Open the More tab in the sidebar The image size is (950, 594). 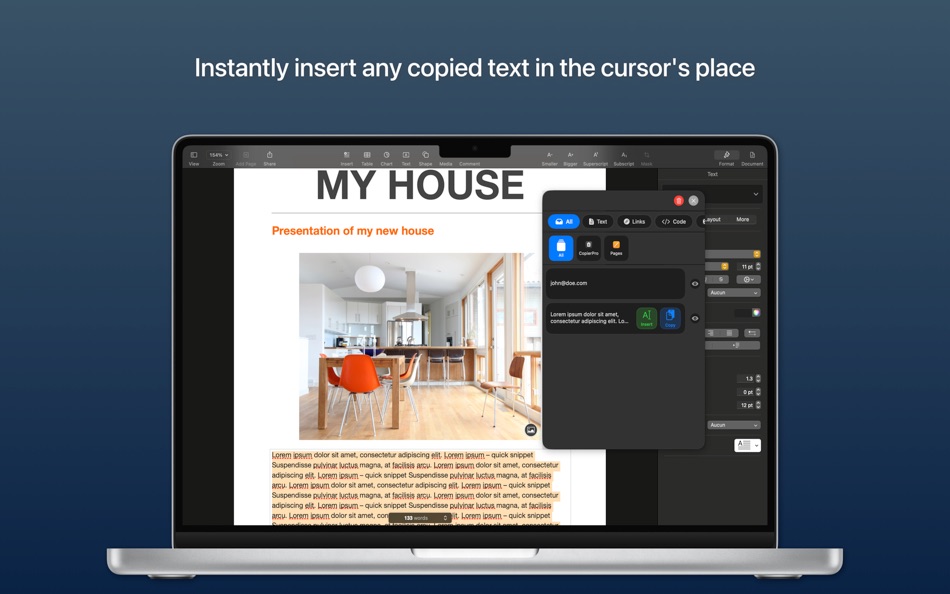743,219
